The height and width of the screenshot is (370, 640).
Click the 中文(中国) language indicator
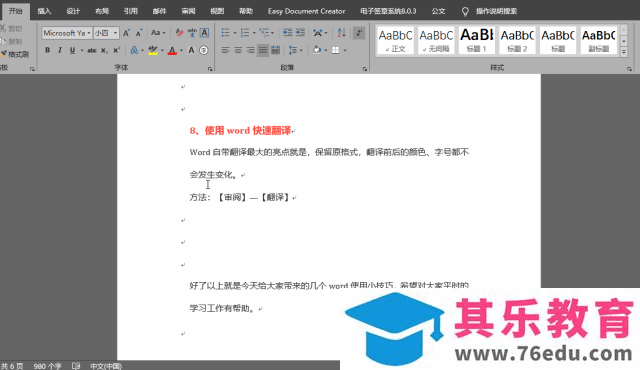tap(106, 366)
